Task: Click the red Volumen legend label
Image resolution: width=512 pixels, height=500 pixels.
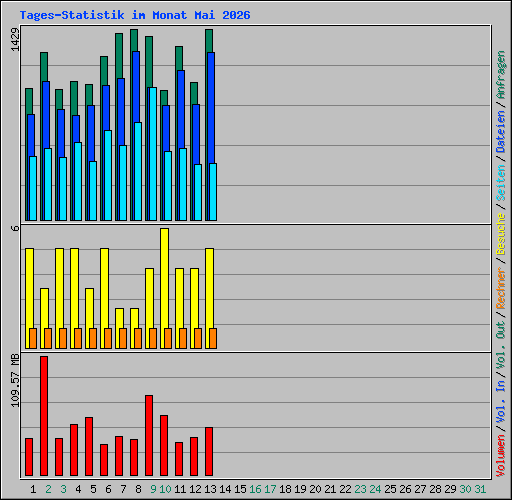Action: [x=500, y=456]
